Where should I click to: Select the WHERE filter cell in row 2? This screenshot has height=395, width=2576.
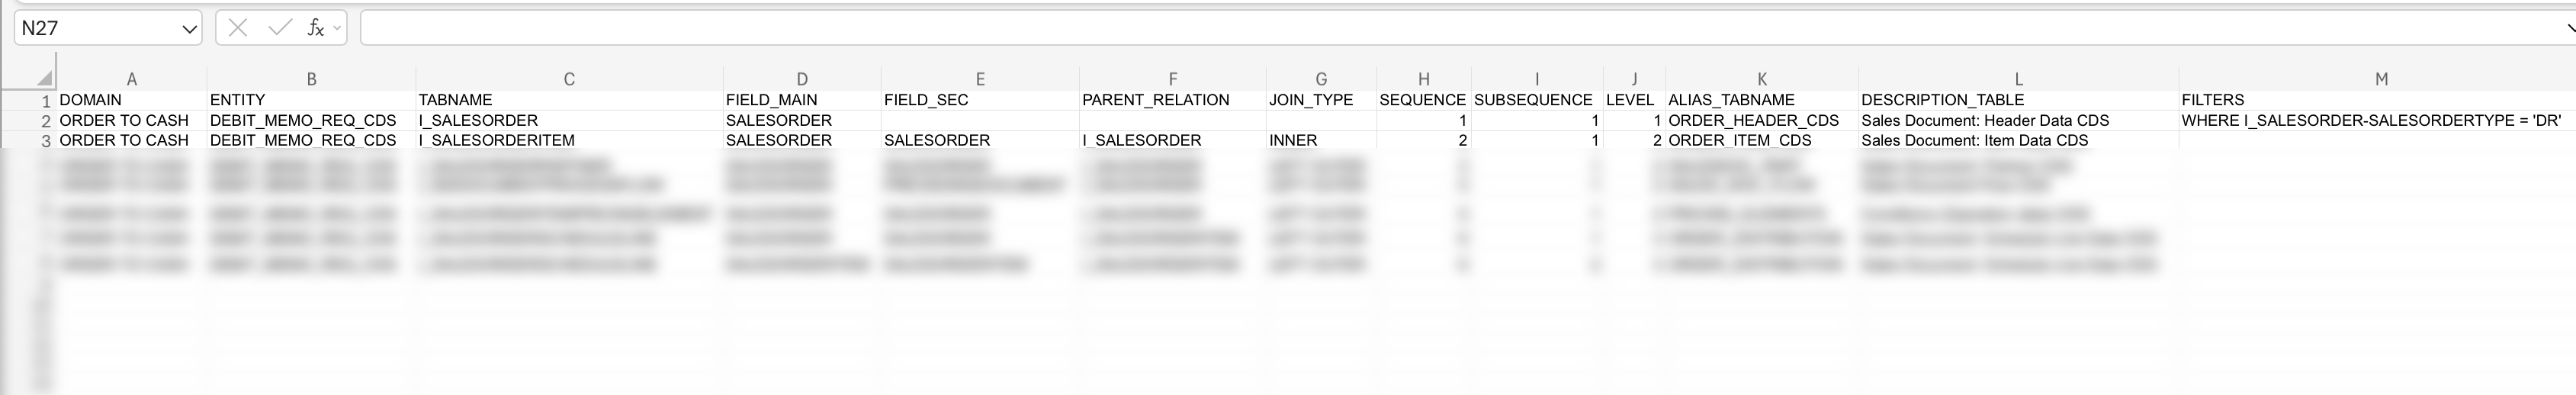pyautogui.click(x=2371, y=121)
